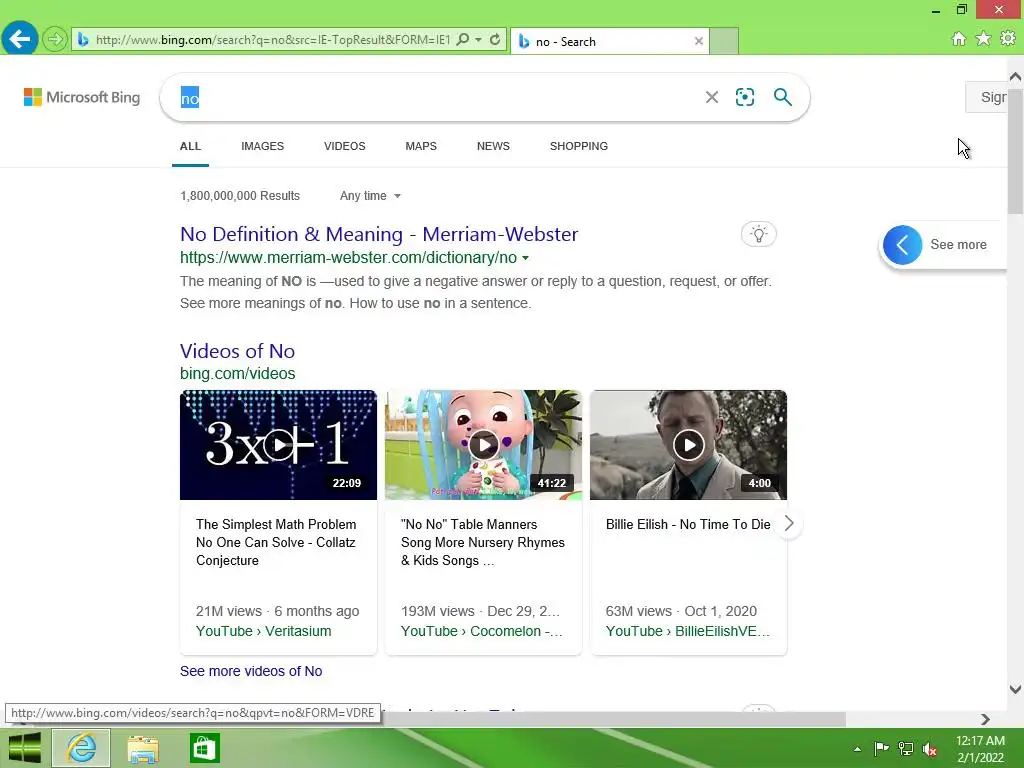Image resolution: width=1024 pixels, height=768 pixels.
Task: Click the network tray icon
Action: click(906, 748)
